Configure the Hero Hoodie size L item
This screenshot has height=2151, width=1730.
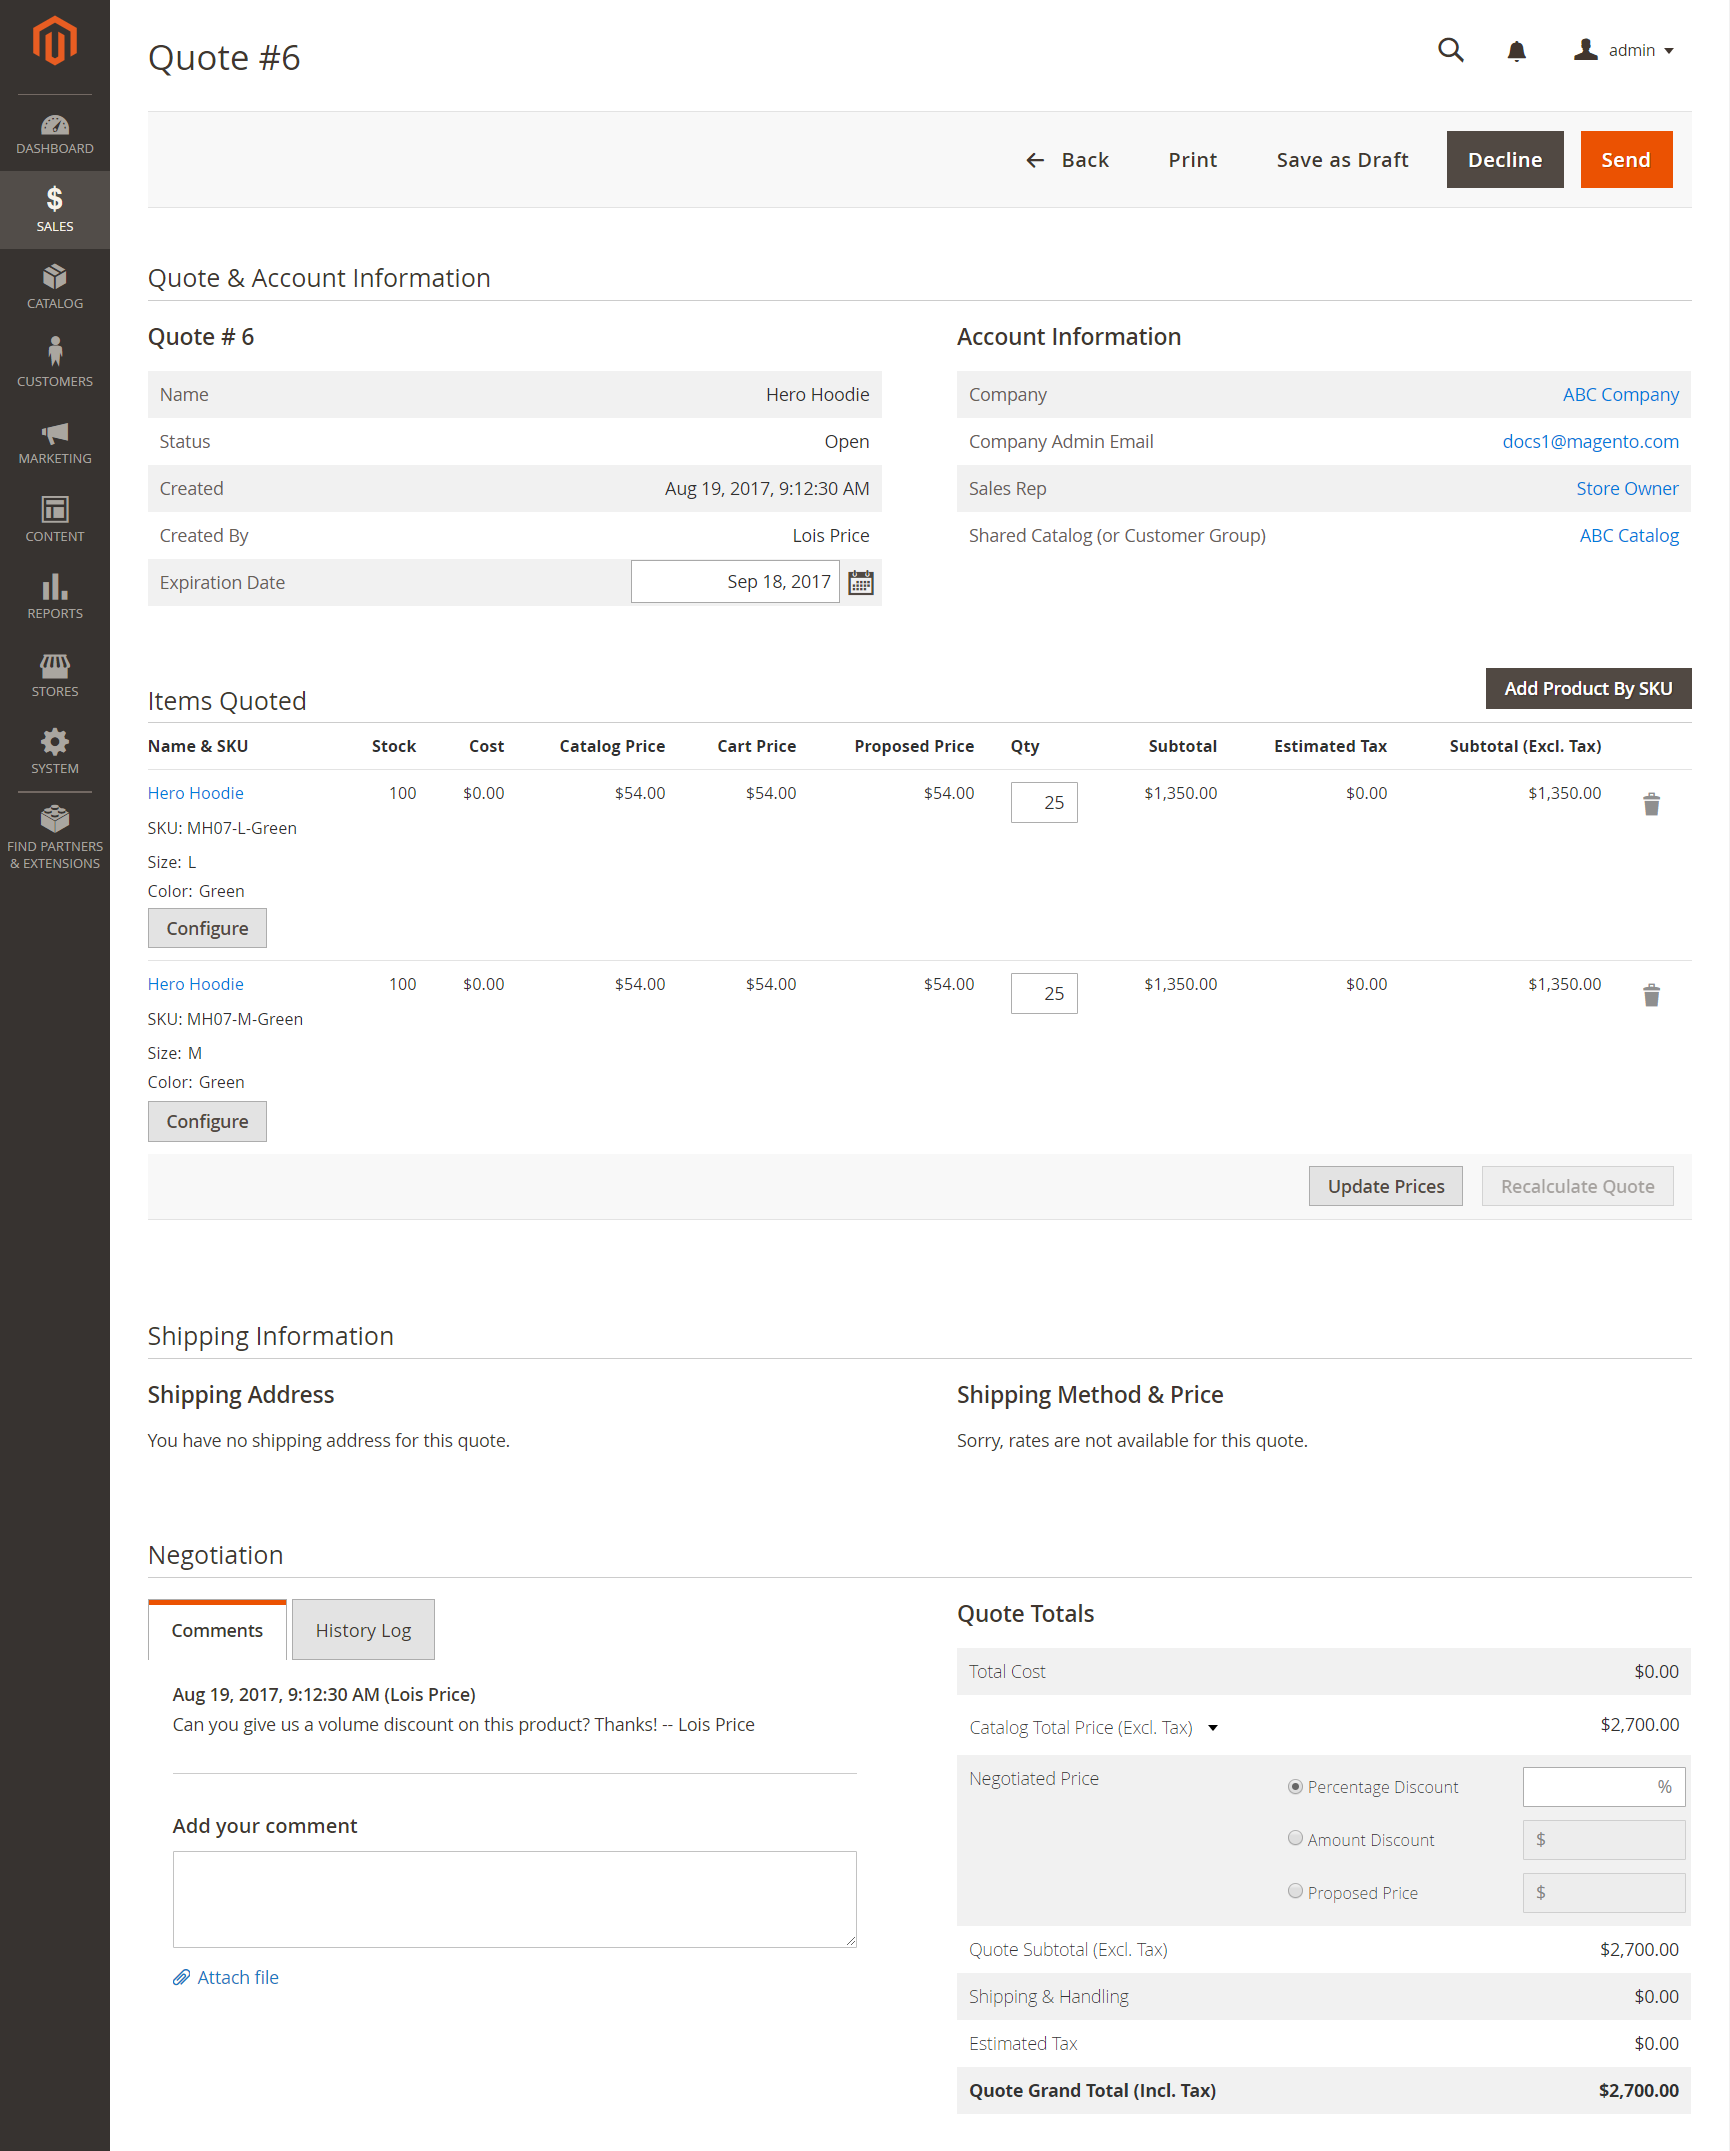coord(207,928)
